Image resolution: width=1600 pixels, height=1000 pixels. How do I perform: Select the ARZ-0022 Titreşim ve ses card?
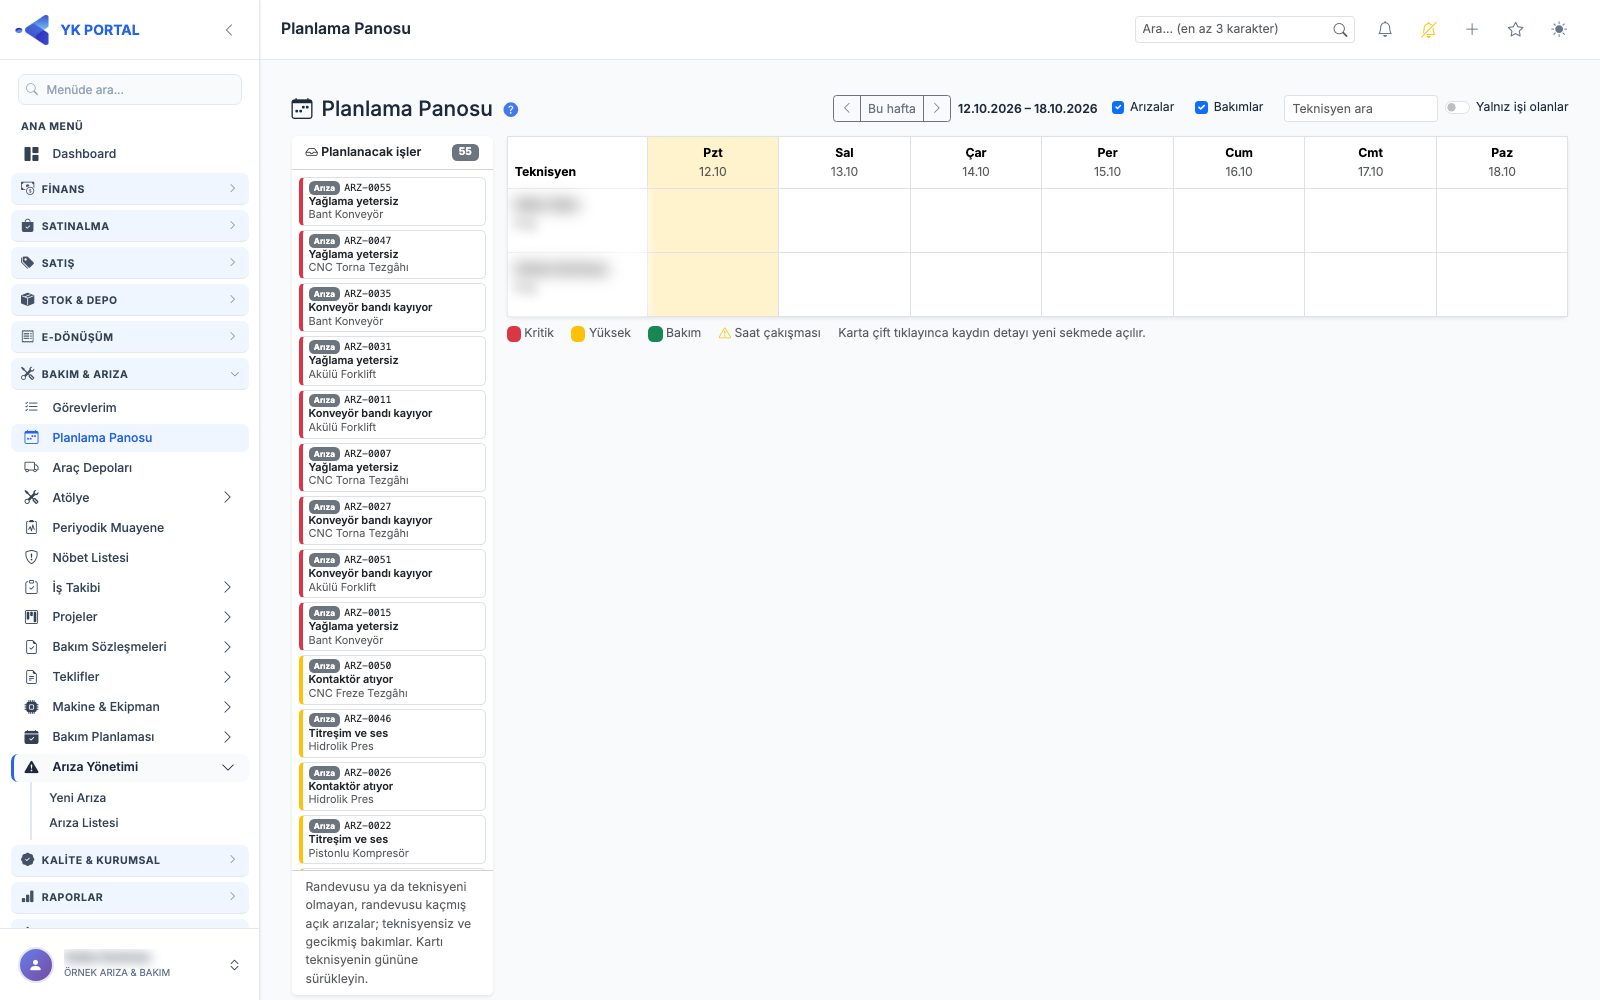[x=392, y=840]
